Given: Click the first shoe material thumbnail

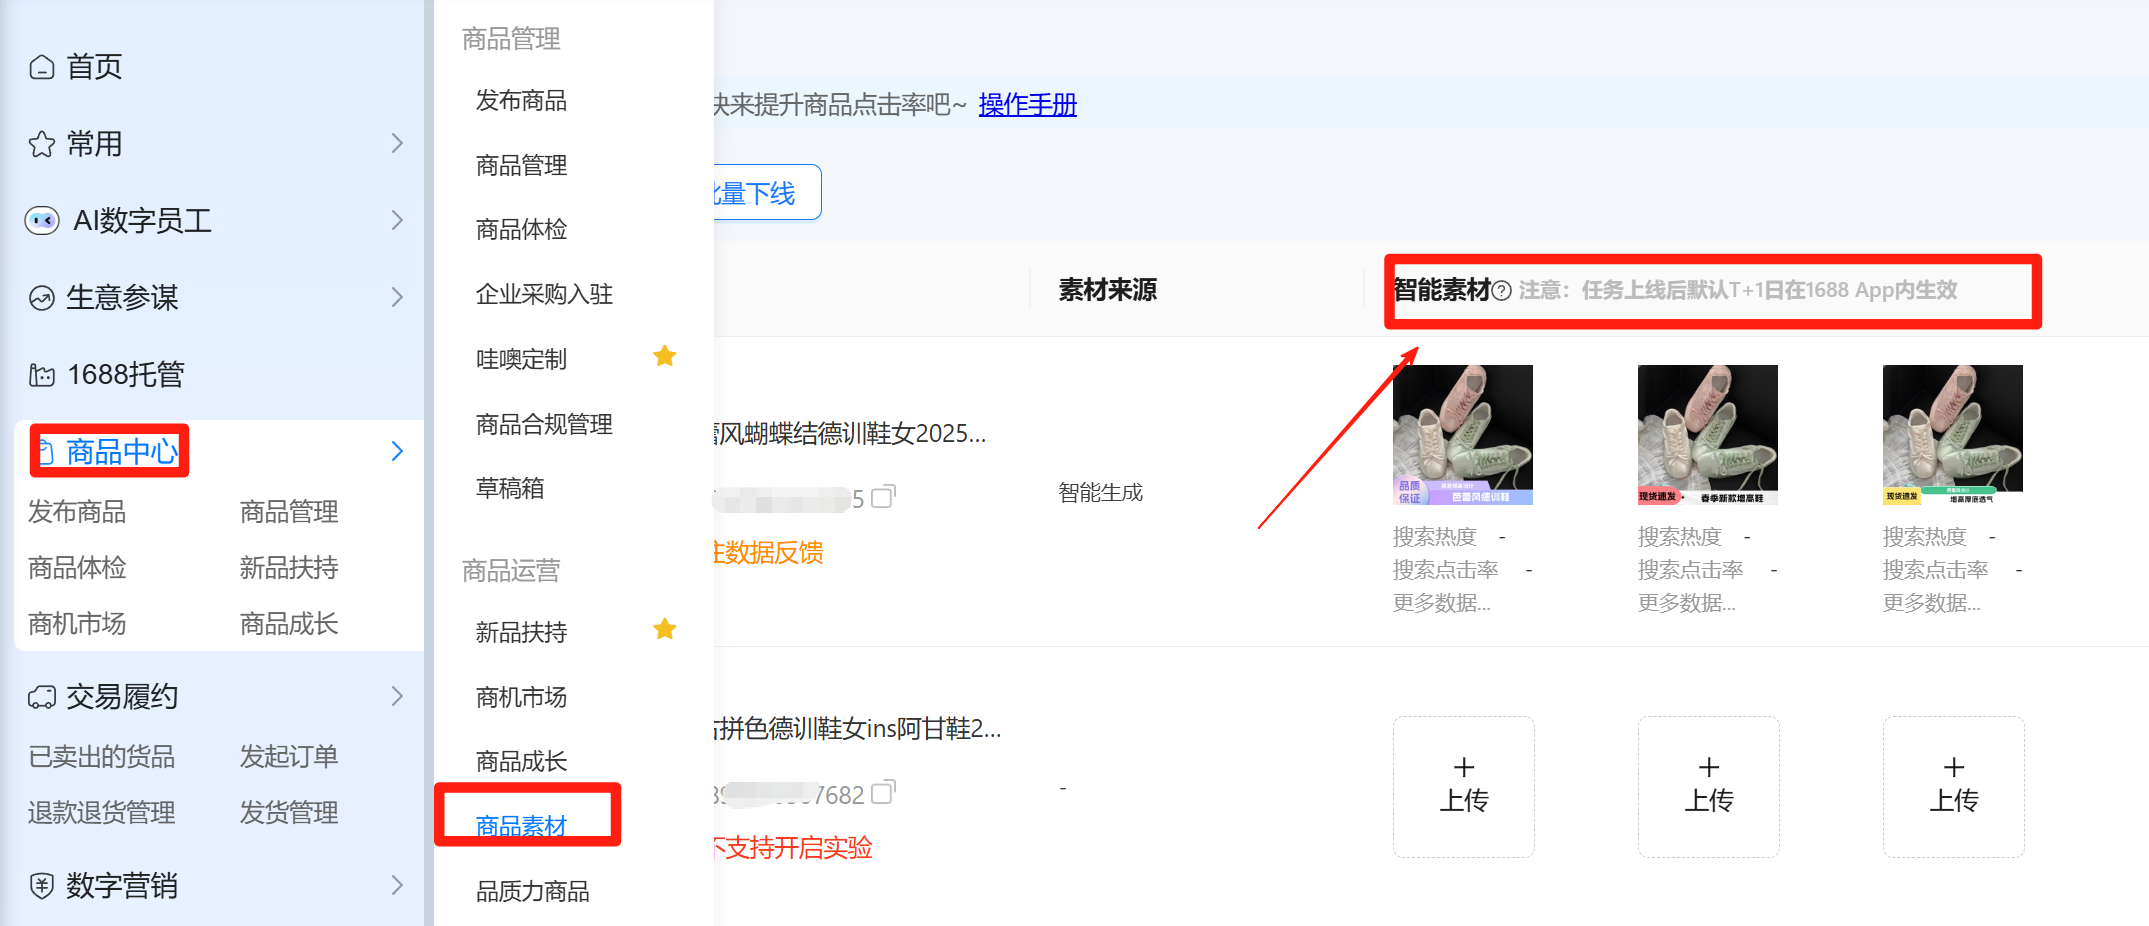Looking at the screenshot, I should [1462, 434].
